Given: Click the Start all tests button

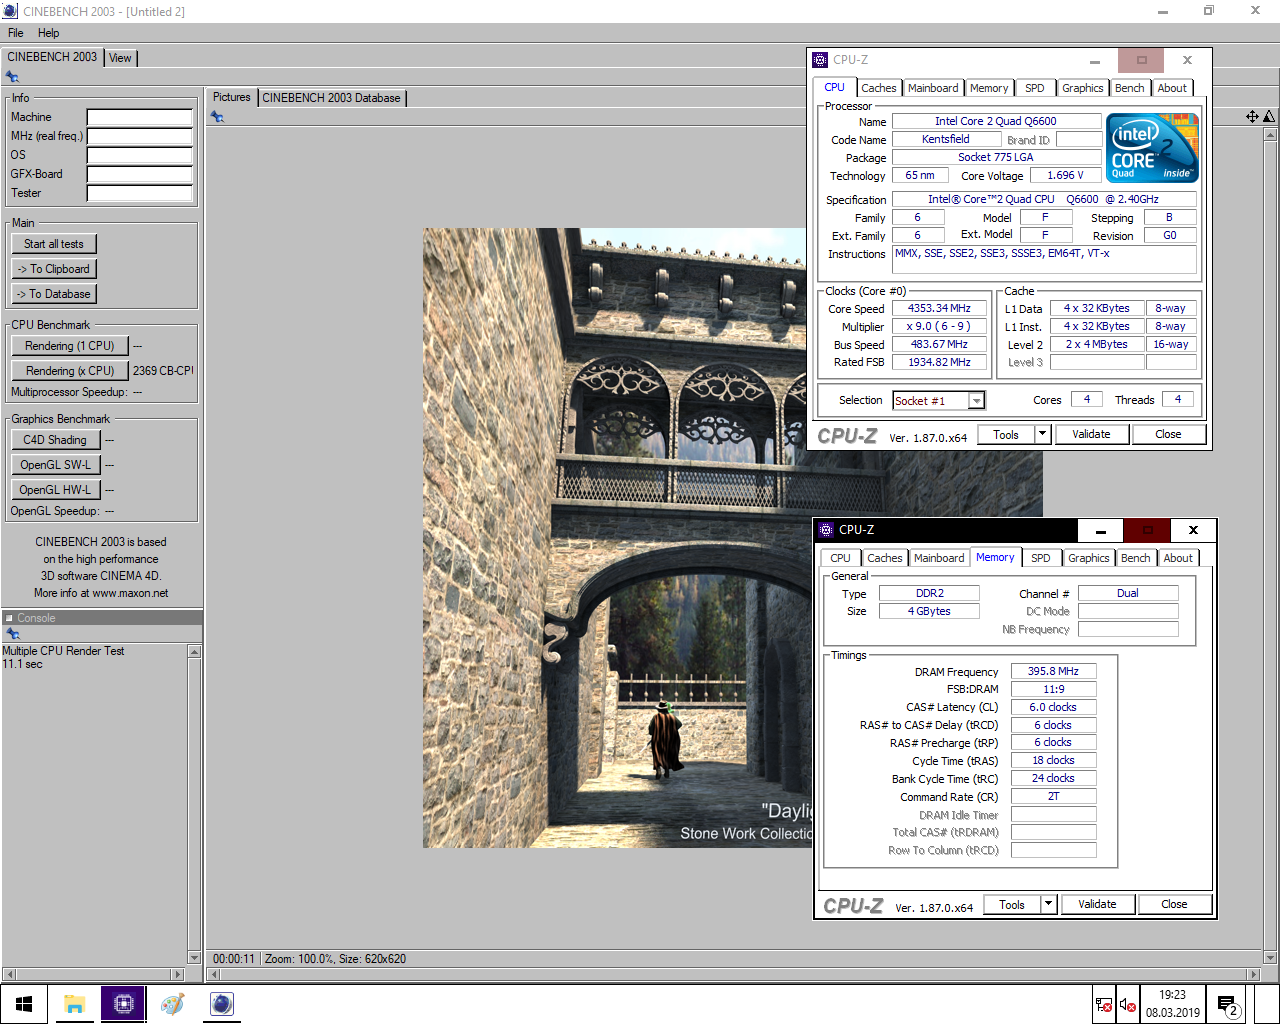Looking at the screenshot, I should [x=54, y=244].
